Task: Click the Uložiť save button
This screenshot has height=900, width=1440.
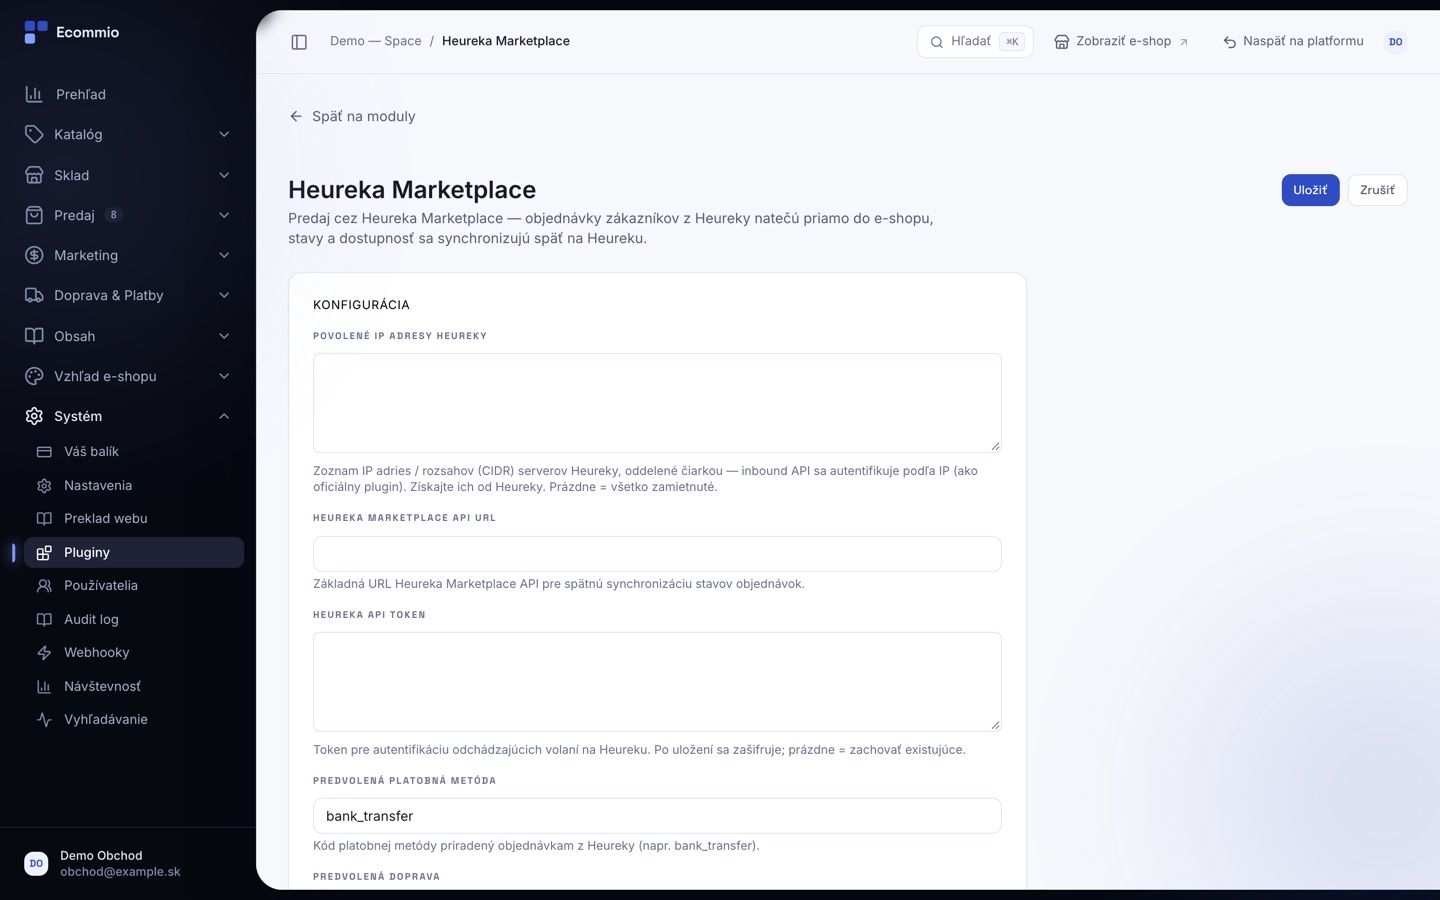Action: [1310, 190]
